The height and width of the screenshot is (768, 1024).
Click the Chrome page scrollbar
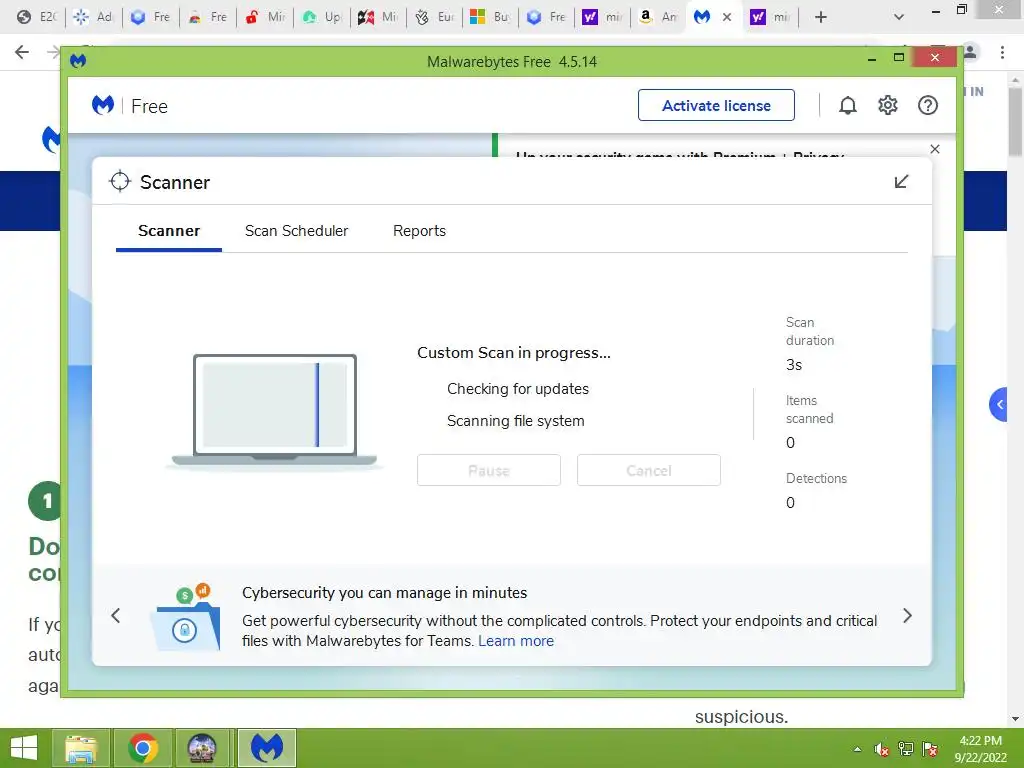coord(1015,121)
